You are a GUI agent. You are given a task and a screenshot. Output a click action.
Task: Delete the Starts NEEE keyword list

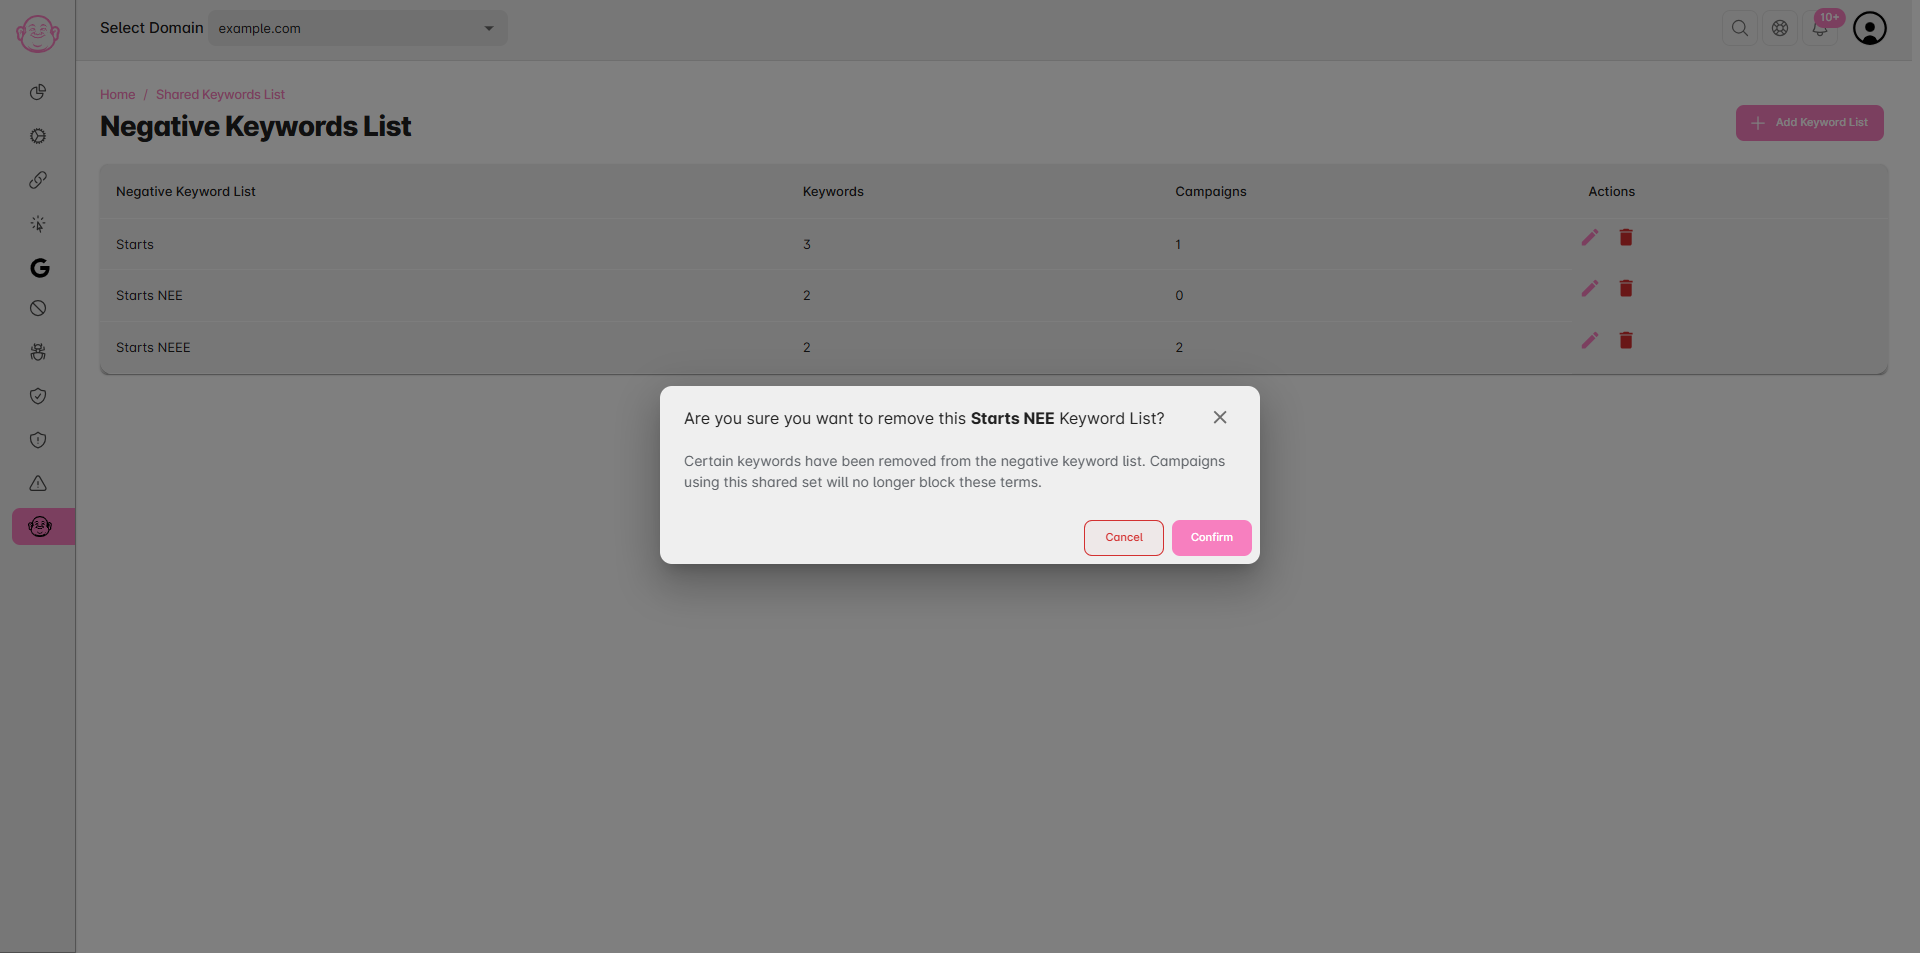(1626, 340)
